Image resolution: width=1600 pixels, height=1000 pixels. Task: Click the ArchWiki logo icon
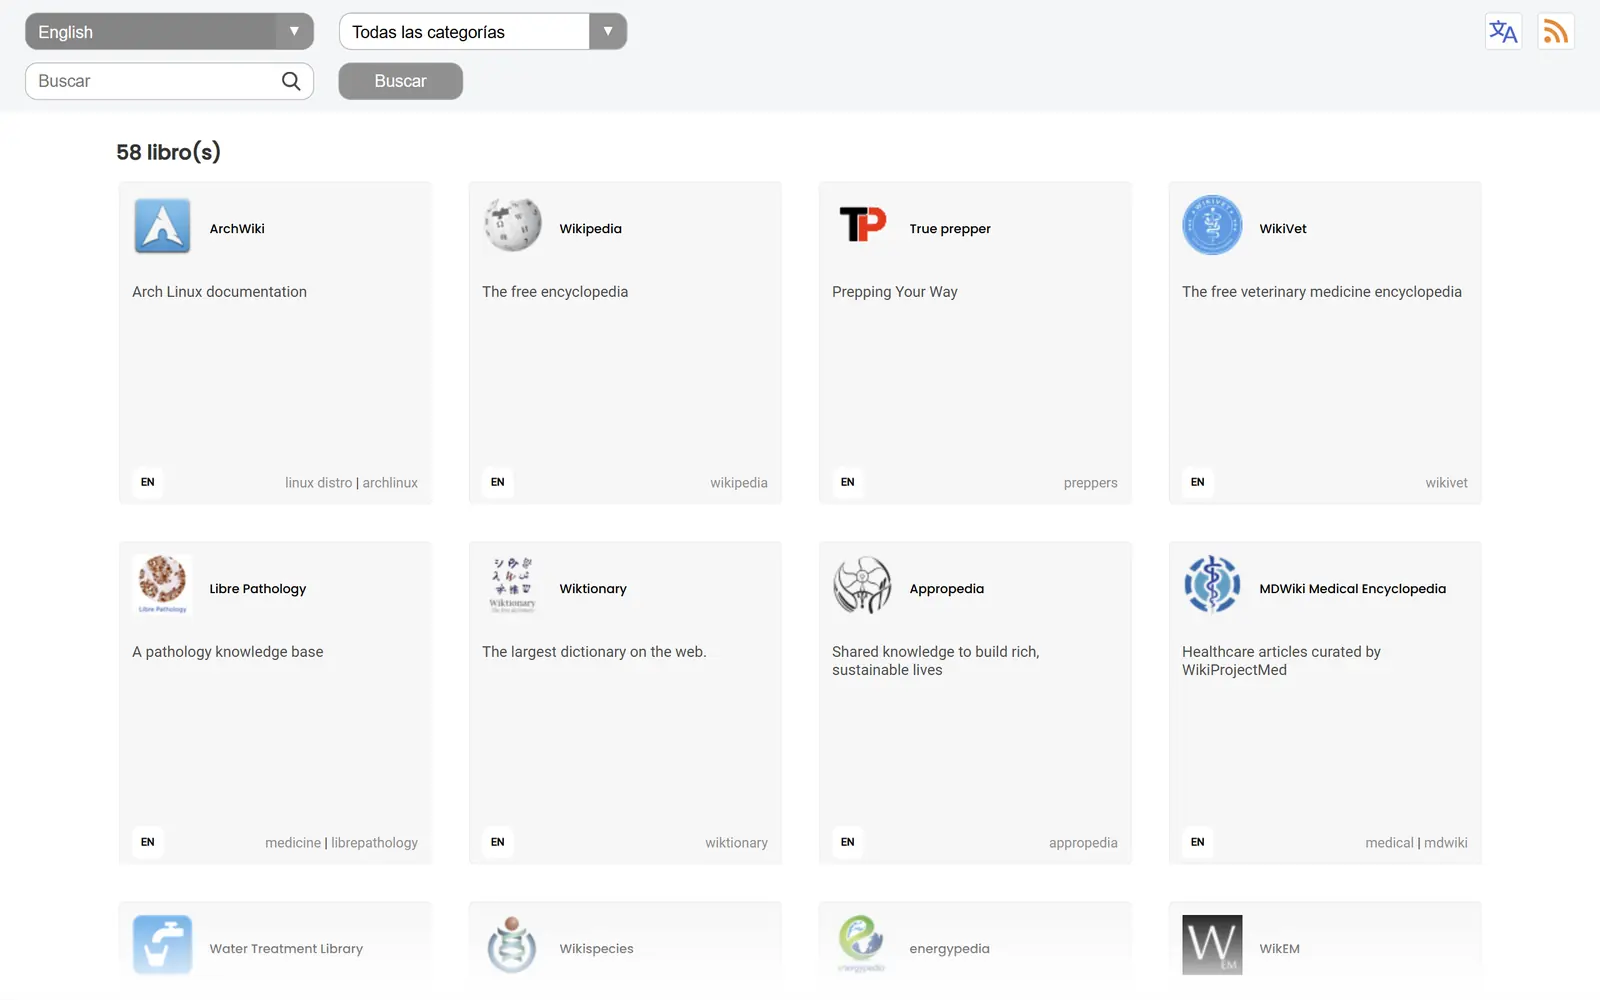point(162,226)
